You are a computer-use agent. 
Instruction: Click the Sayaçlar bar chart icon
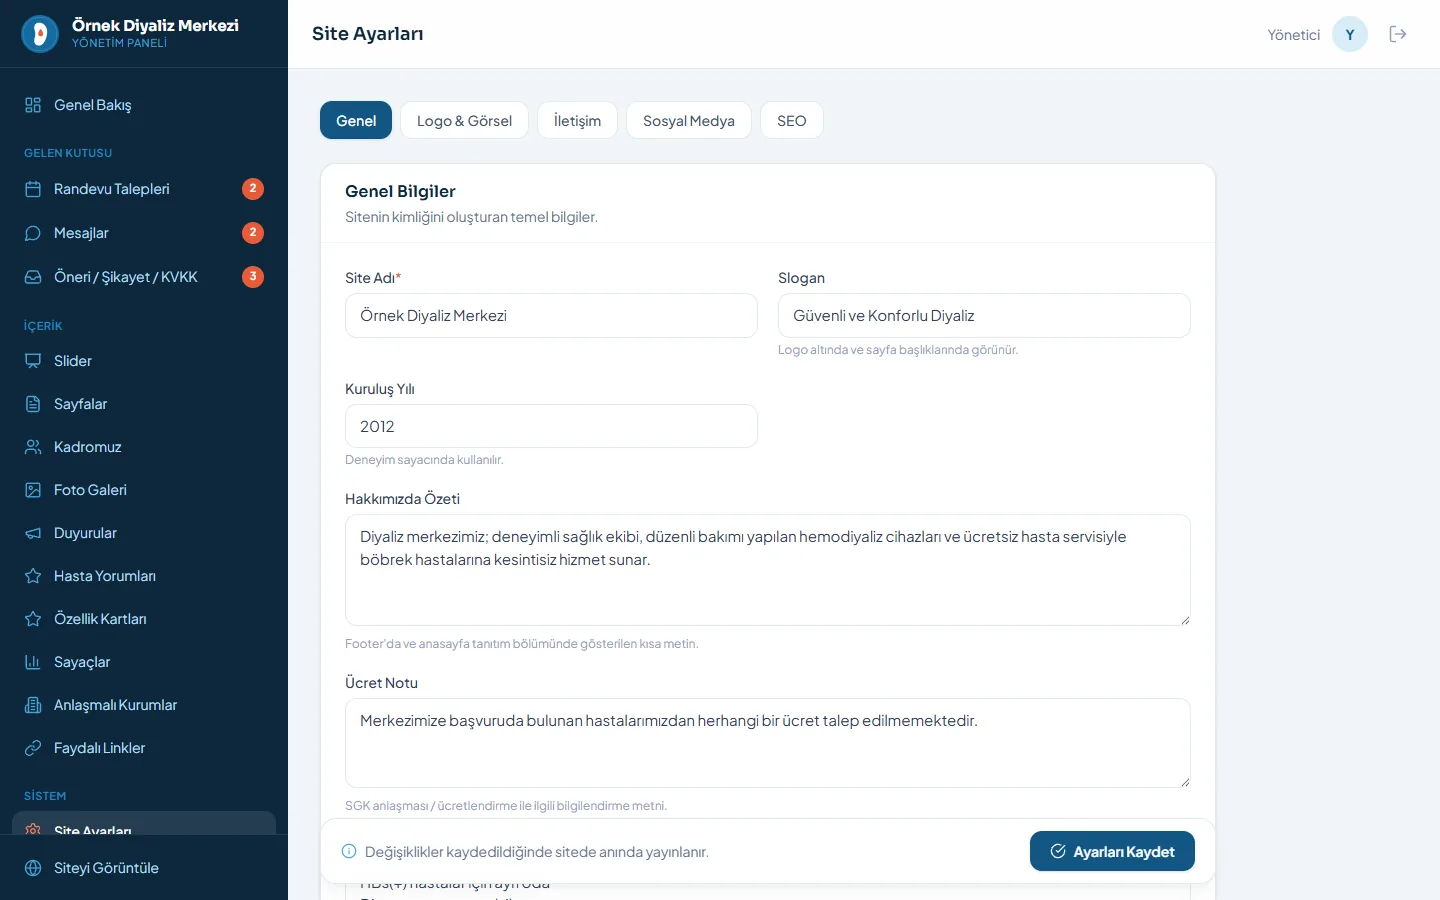coord(33,662)
